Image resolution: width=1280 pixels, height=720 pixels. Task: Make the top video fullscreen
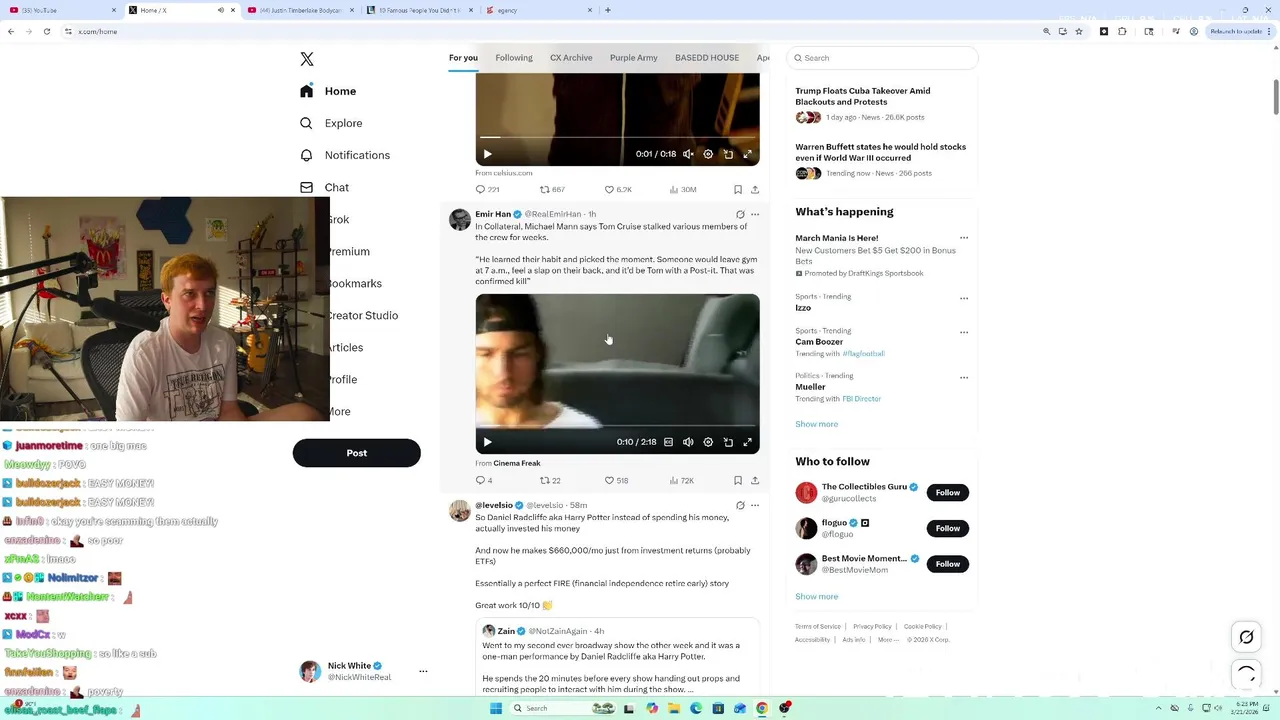click(747, 154)
